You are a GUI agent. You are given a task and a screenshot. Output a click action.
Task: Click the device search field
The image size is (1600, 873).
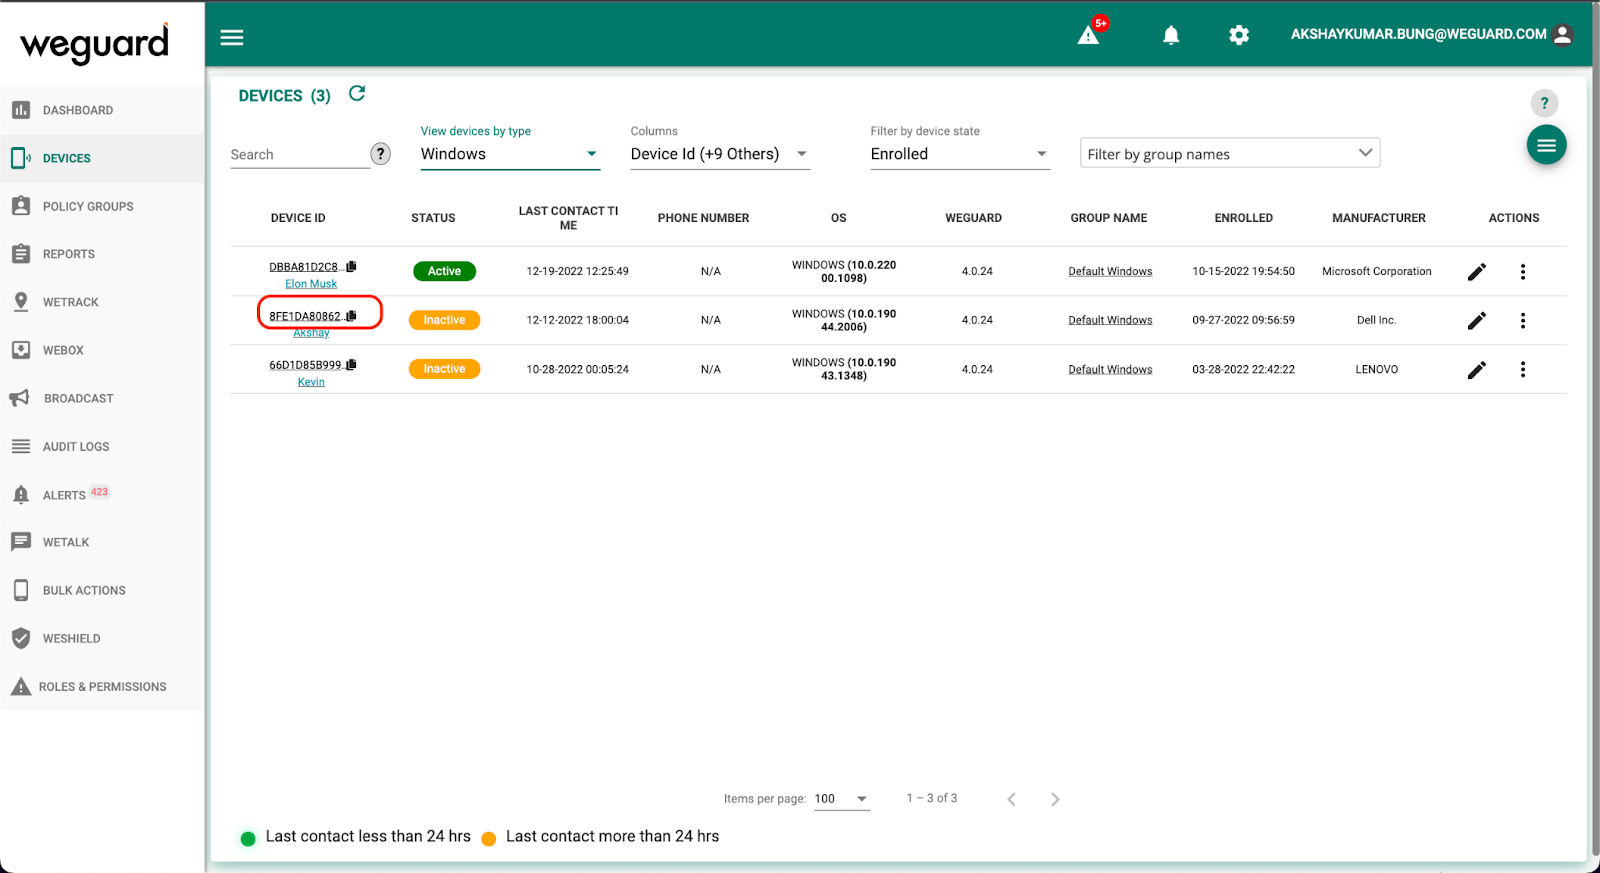[x=299, y=155]
